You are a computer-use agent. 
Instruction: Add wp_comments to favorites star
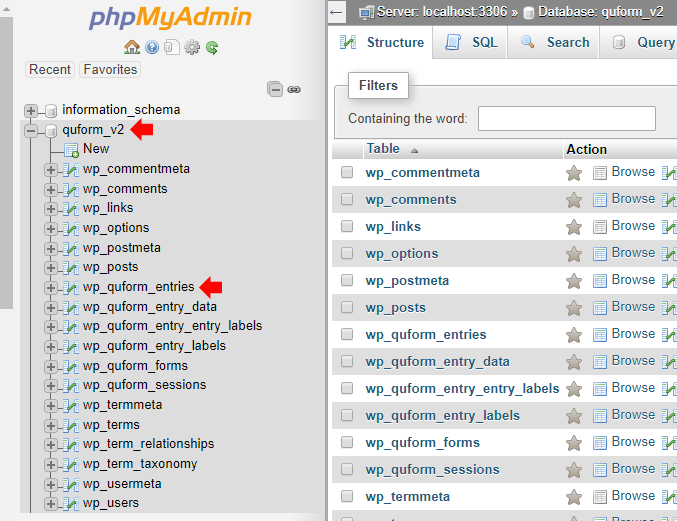coord(574,200)
